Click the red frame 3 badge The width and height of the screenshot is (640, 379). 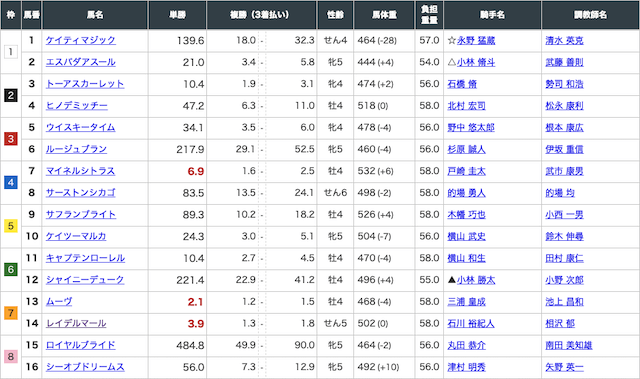[x=11, y=139]
